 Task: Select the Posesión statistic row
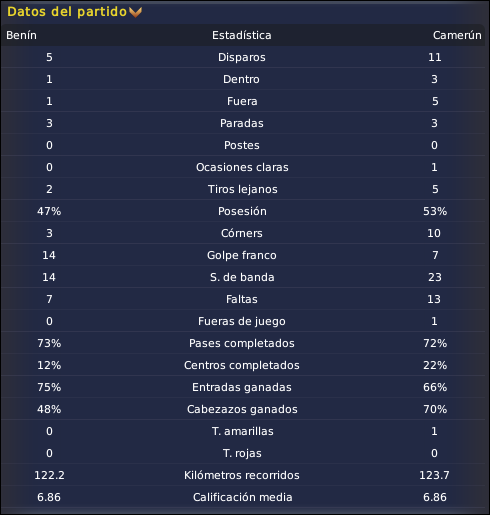click(x=243, y=211)
